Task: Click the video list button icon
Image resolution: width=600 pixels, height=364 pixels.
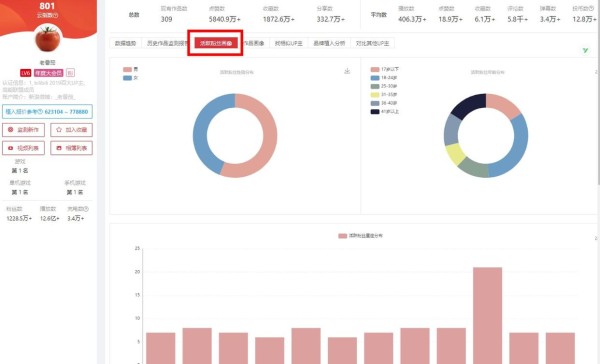Action: (x=11, y=148)
